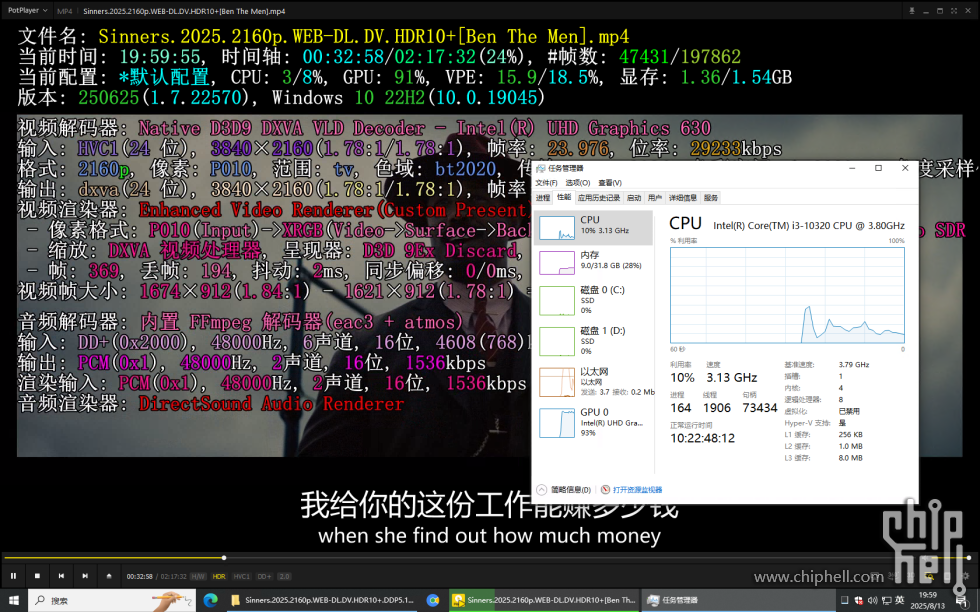This screenshot has height=612, width=980.
Task: Switch to the 性能 tab
Action: (564, 197)
